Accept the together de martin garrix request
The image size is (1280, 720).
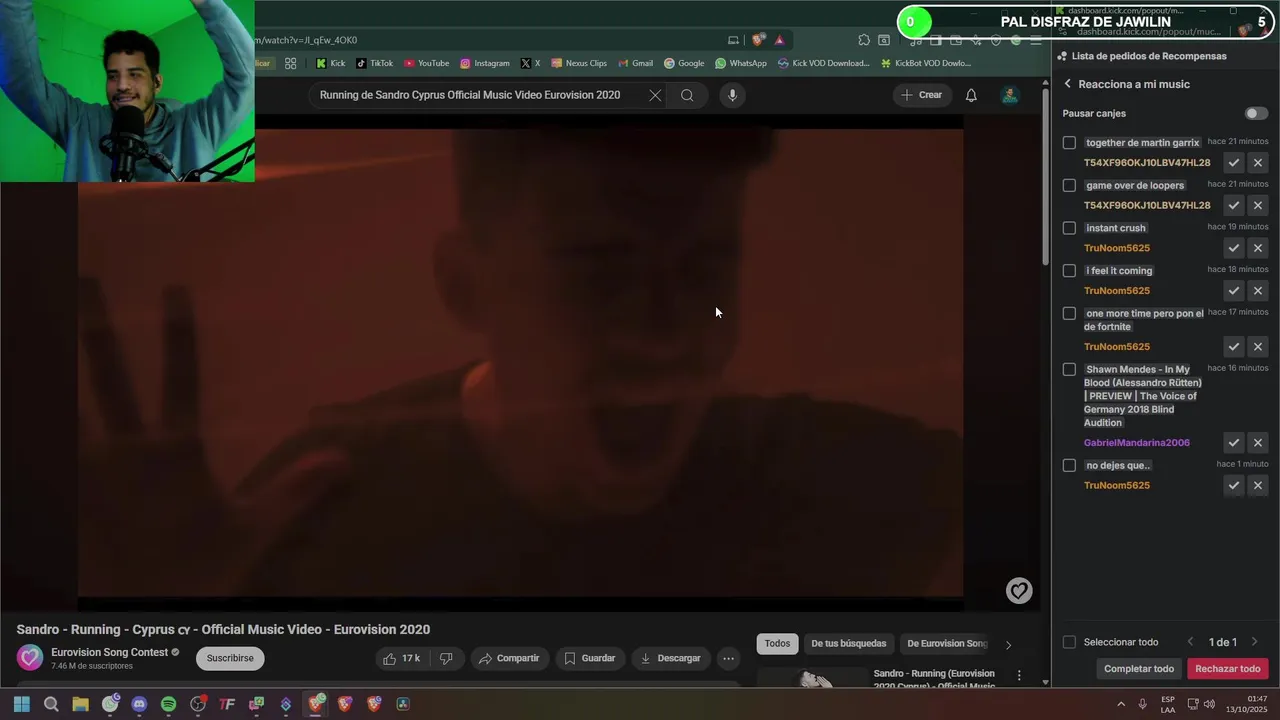click(x=1234, y=163)
